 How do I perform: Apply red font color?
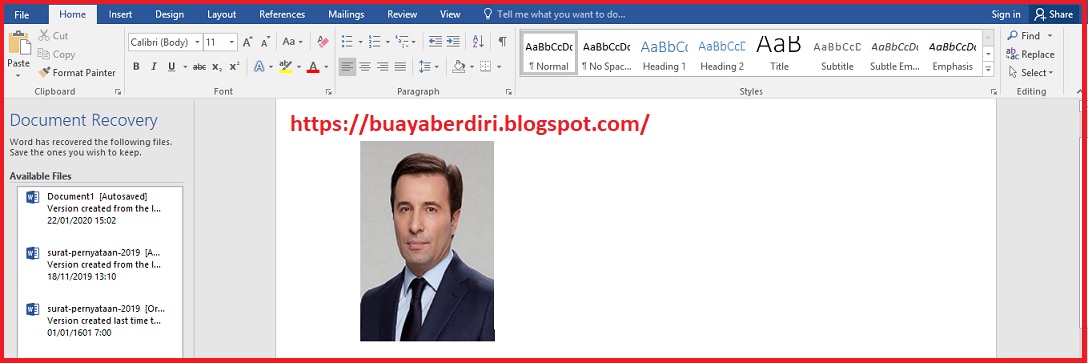312,67
